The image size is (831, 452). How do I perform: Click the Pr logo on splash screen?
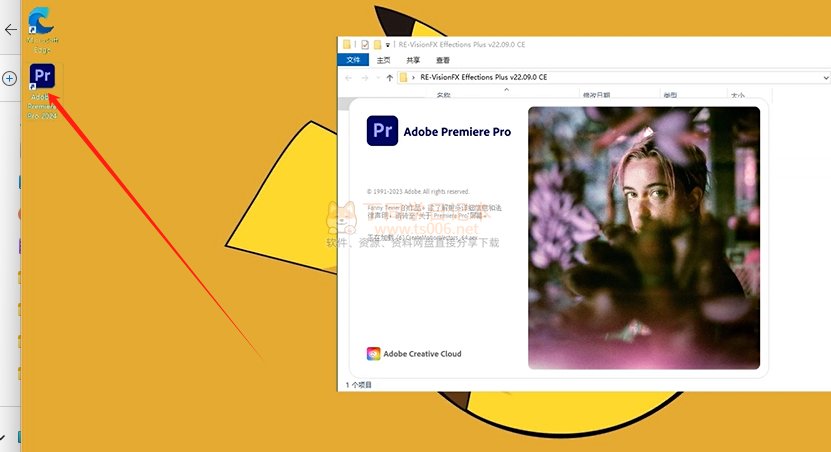pyautogui.click(x=382, y=131)
